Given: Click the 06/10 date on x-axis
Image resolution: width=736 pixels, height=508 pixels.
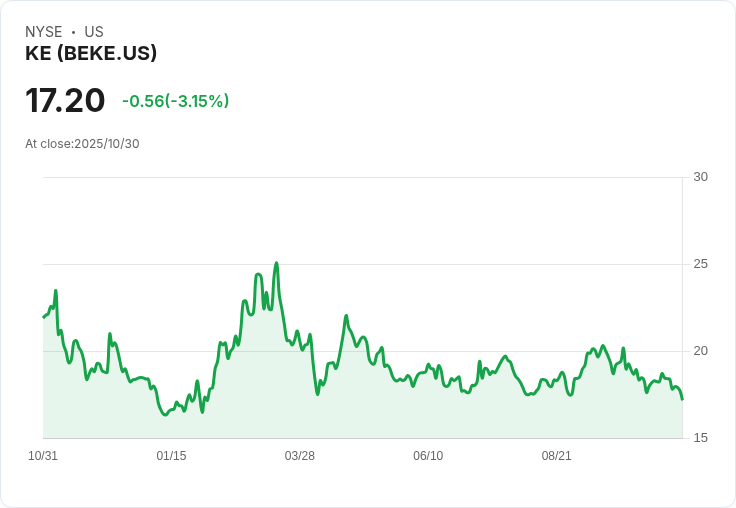Looking at the screenshot, I should (427, 456).
